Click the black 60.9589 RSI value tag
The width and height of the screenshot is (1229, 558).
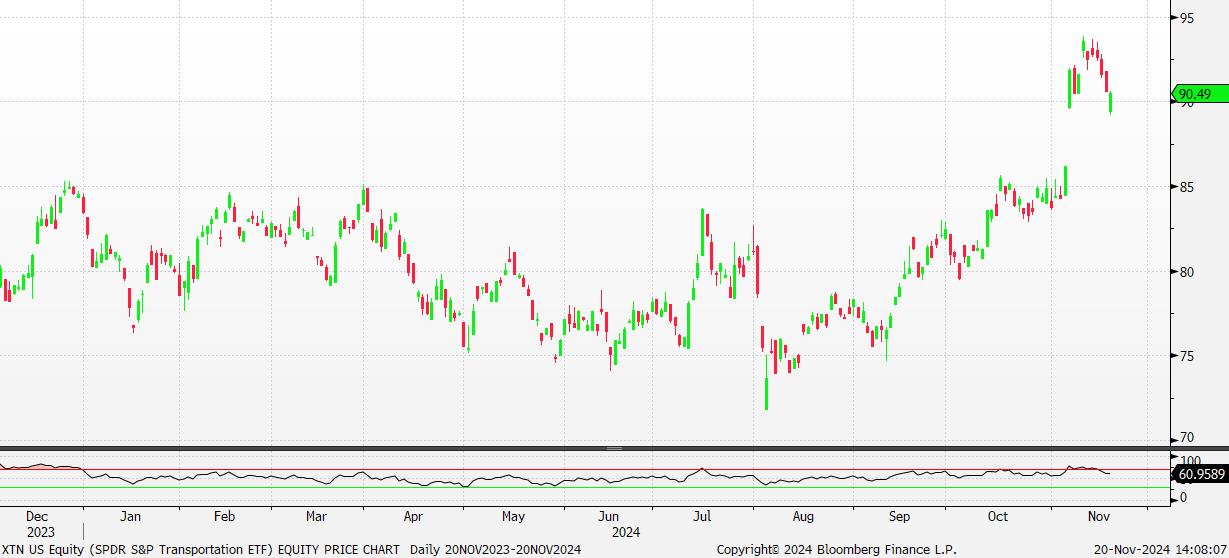[1201, 473]
